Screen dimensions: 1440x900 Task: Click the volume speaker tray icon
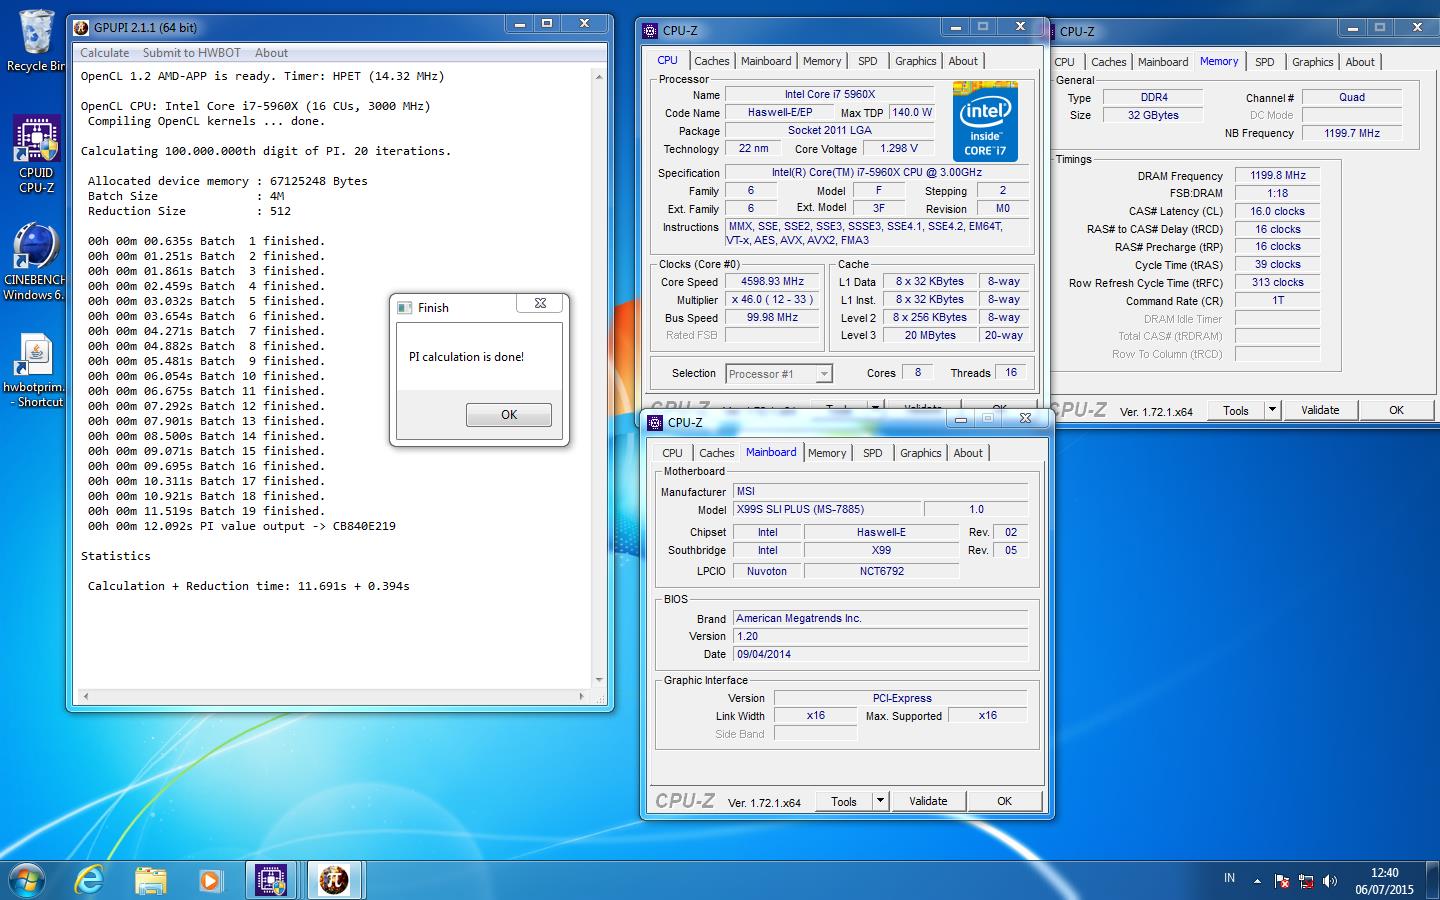[x=1330, y=881]
